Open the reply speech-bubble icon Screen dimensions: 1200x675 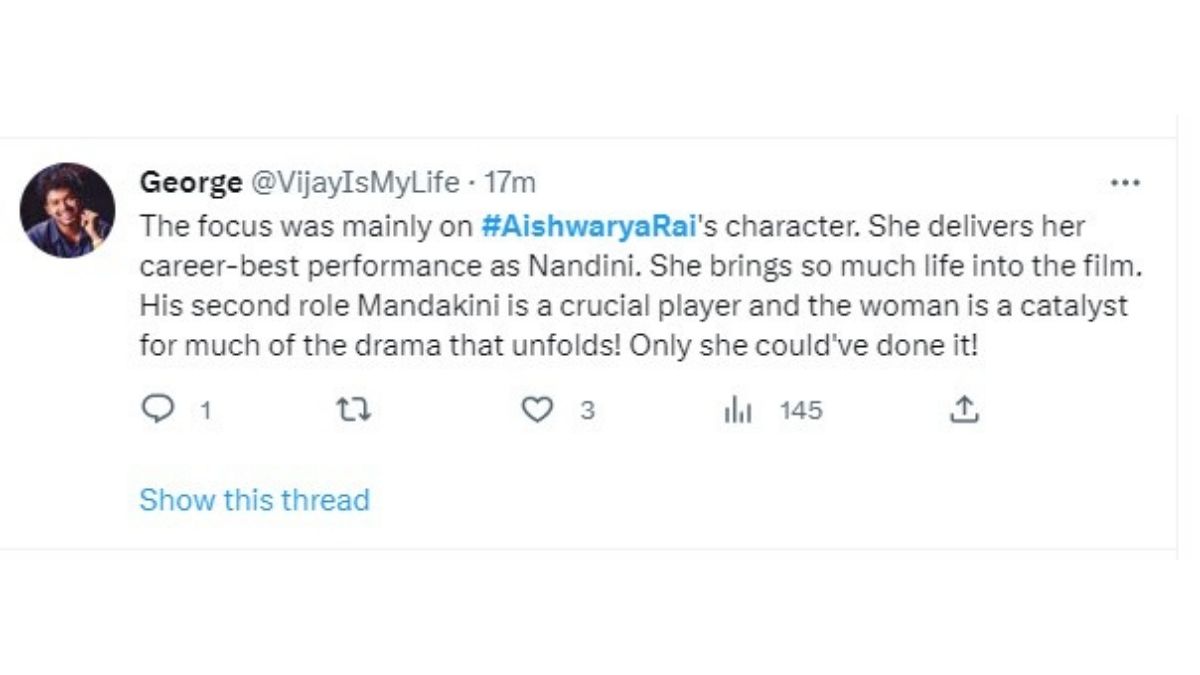[157, 410]
